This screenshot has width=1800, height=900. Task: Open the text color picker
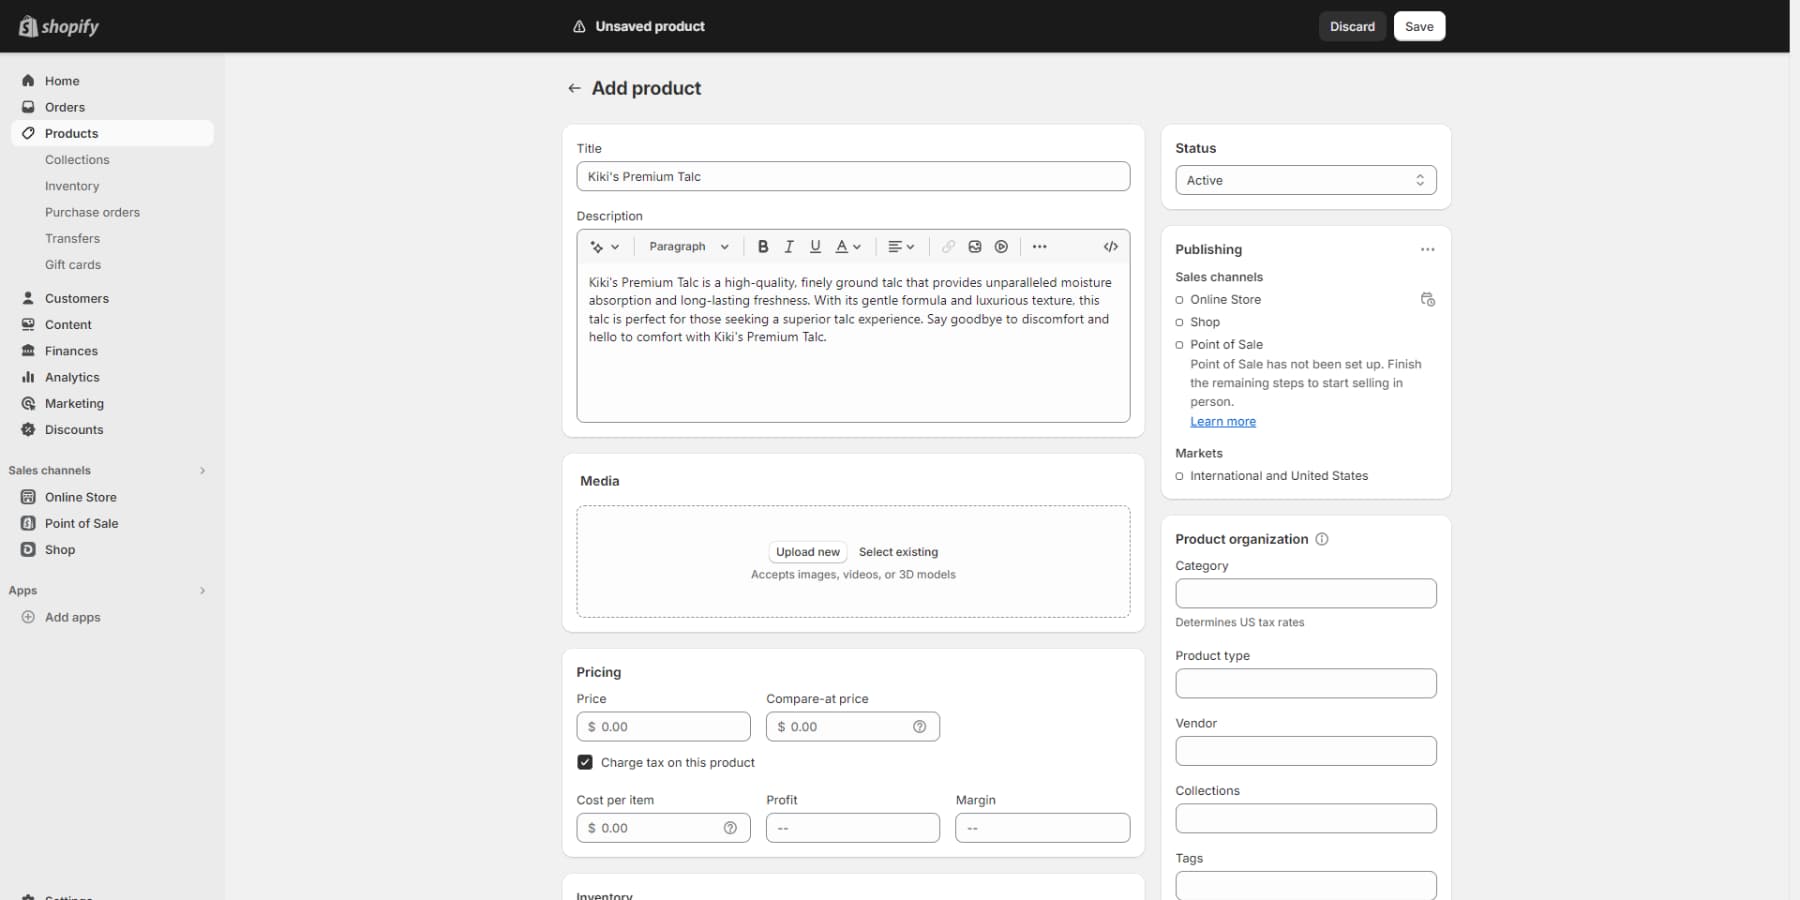[x=847, y=246]
